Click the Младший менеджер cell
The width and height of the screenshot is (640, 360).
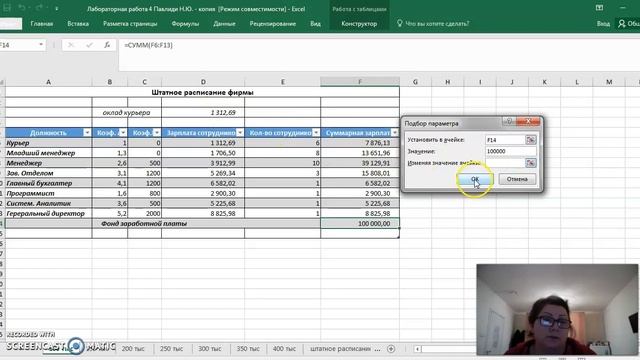[x=48, y=153]
